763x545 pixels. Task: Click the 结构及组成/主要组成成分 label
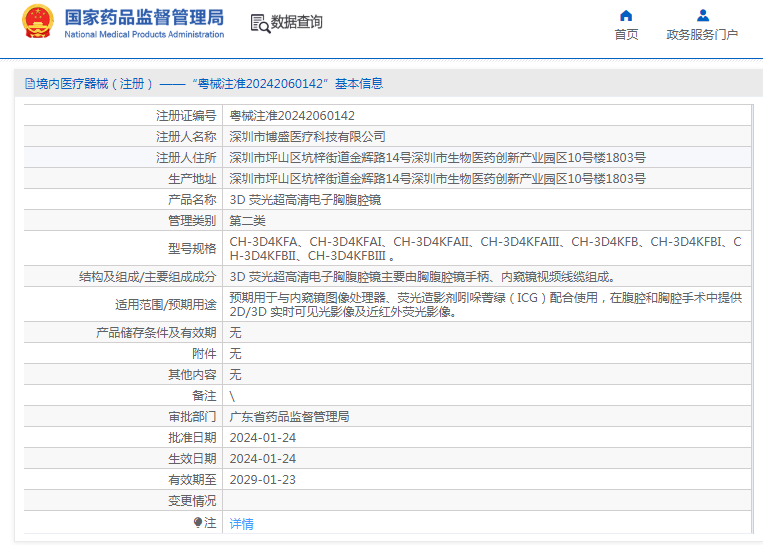click(147, 276)
